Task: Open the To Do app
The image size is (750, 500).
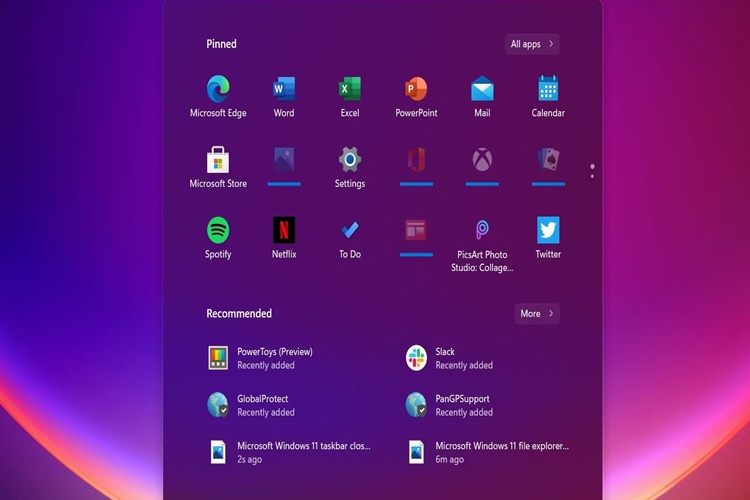Action: click(x=350, y=238)
